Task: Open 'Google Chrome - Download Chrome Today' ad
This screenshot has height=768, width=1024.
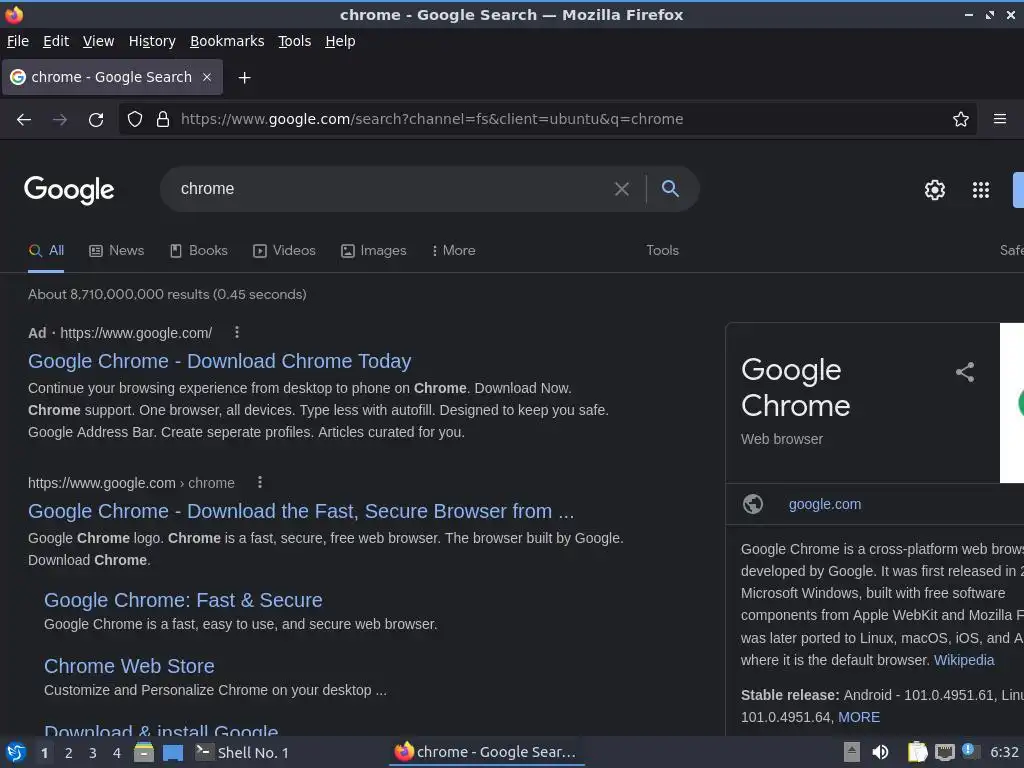Action: click(x=219, y=361)
